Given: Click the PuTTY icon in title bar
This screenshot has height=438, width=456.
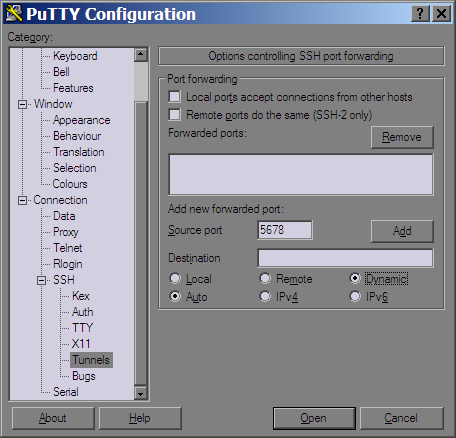Looking at the screenshot, I should click(13, 14).
